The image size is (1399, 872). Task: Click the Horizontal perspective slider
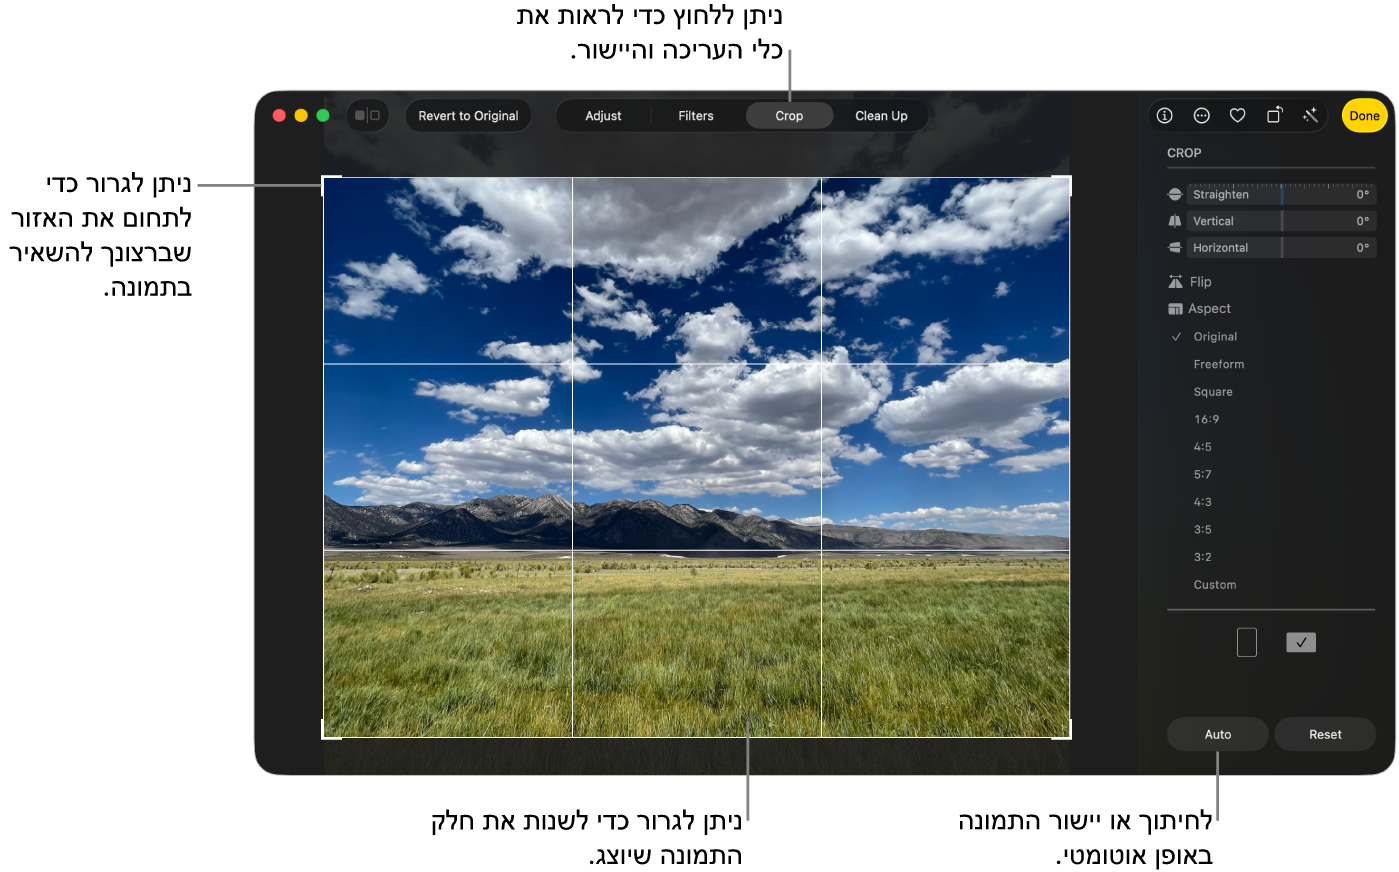point(1282,248)
